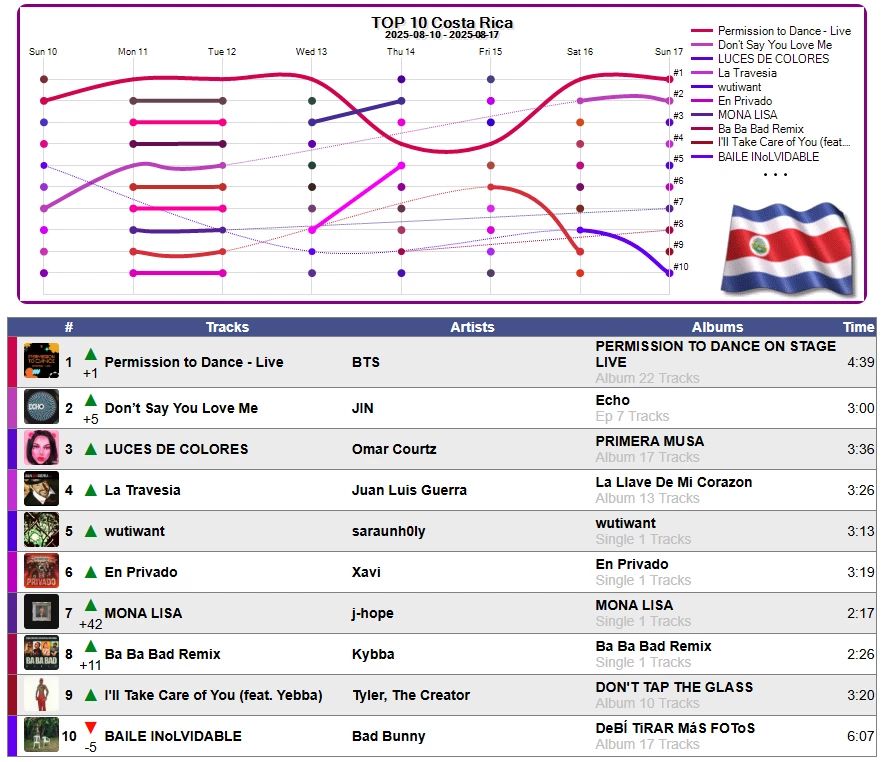The image size is (888, 762).
Task: Click the green up arrow for LUCES DE COLORES
Action: [91, 450]
